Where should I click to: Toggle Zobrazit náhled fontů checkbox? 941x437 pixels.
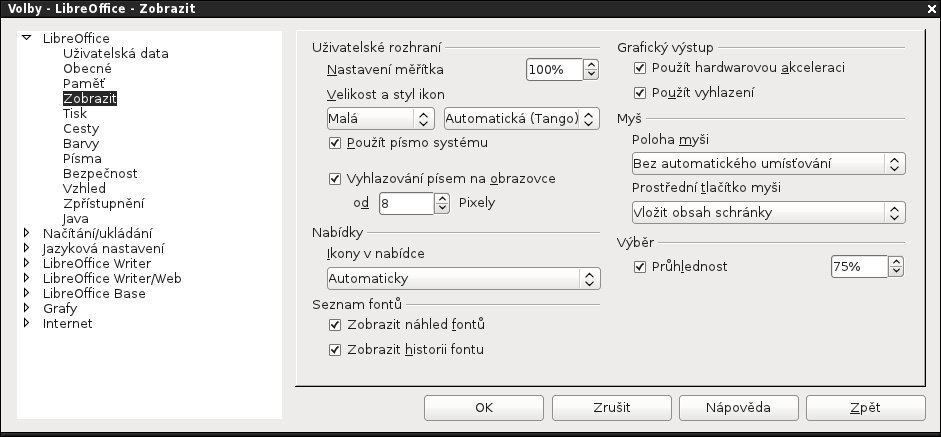click(335, 325)
